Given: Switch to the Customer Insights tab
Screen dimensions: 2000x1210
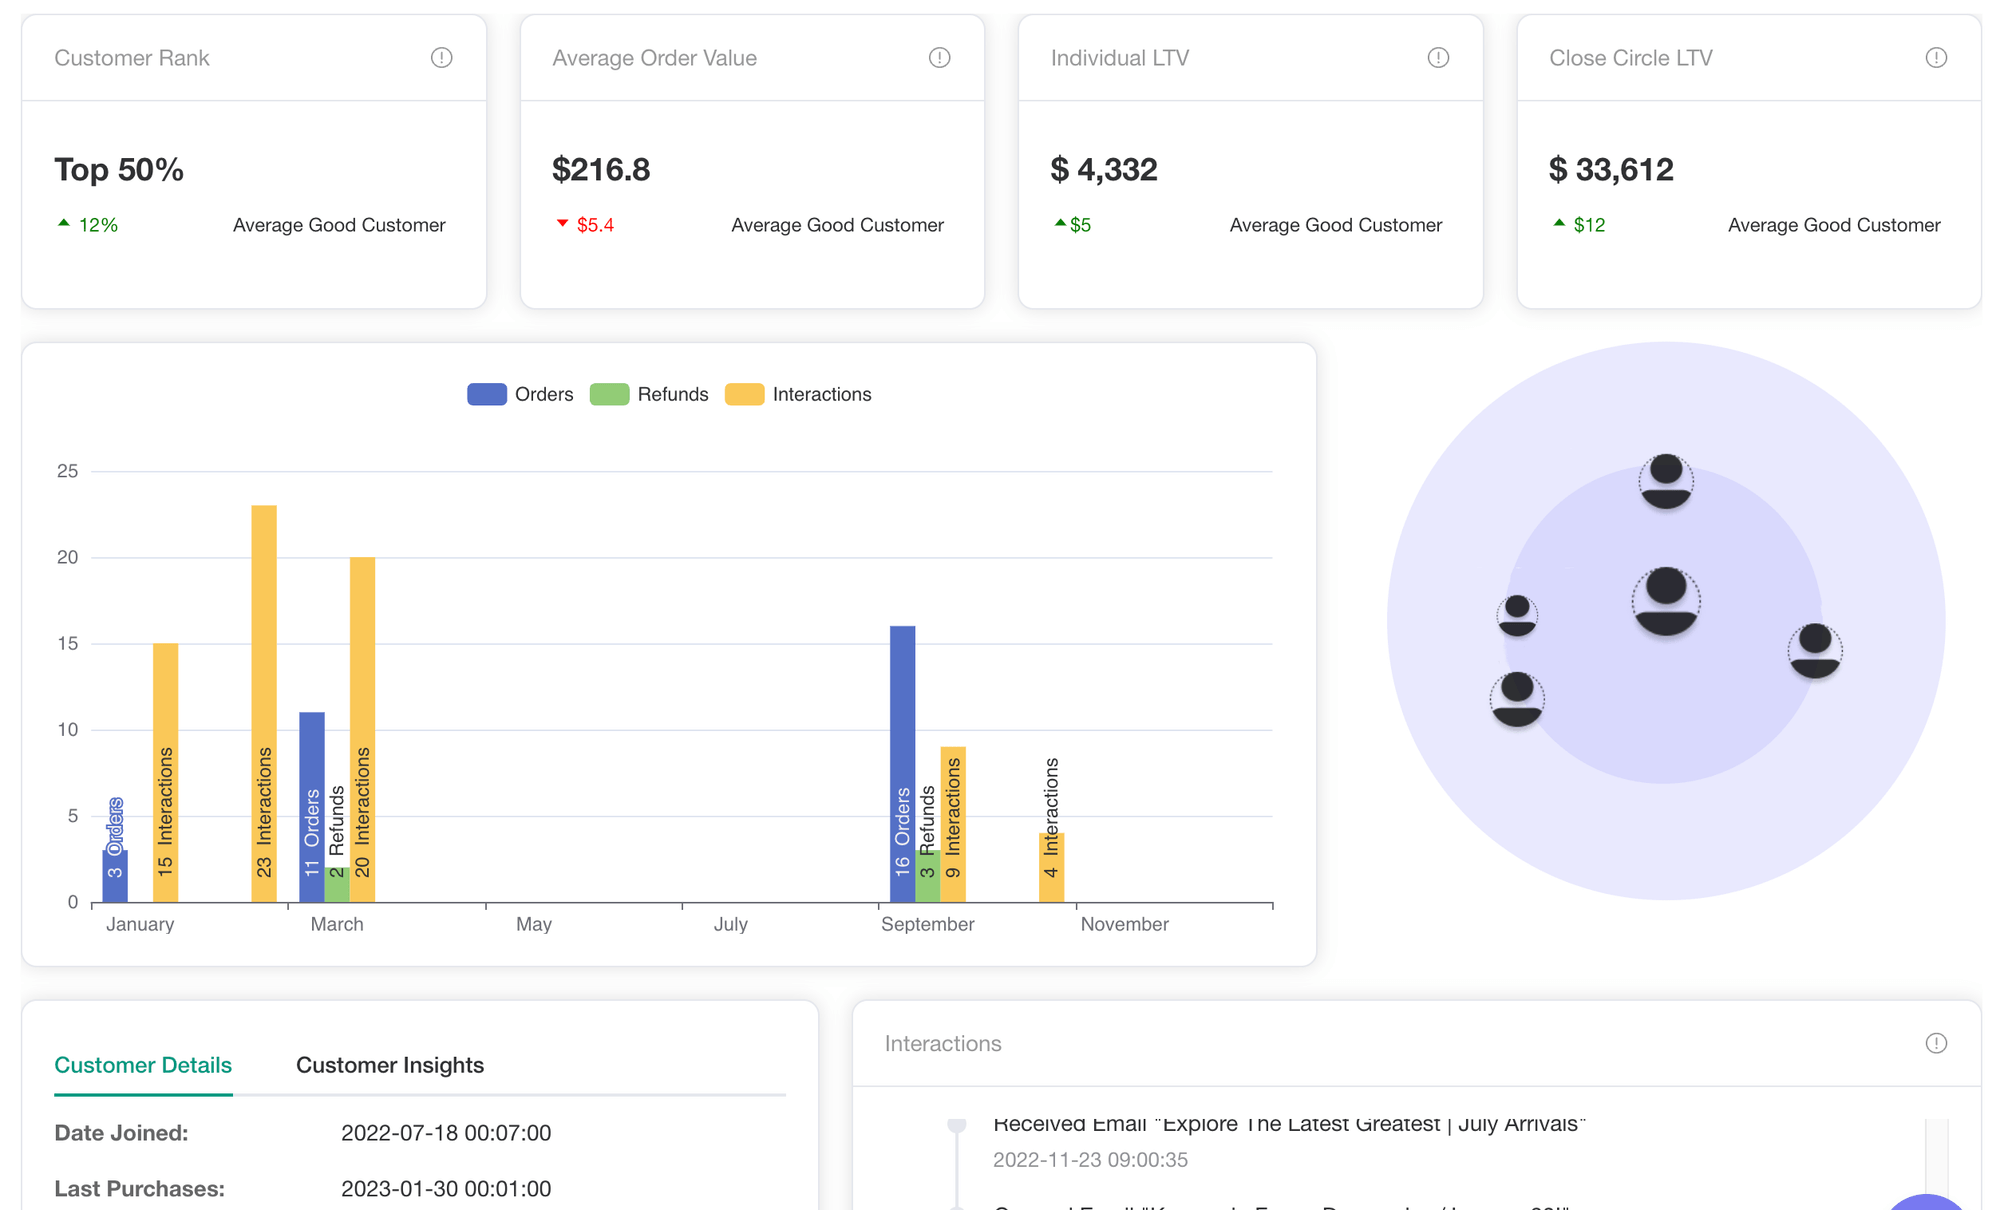Looking at the screenshot, I should click(x=390, y=1065).
